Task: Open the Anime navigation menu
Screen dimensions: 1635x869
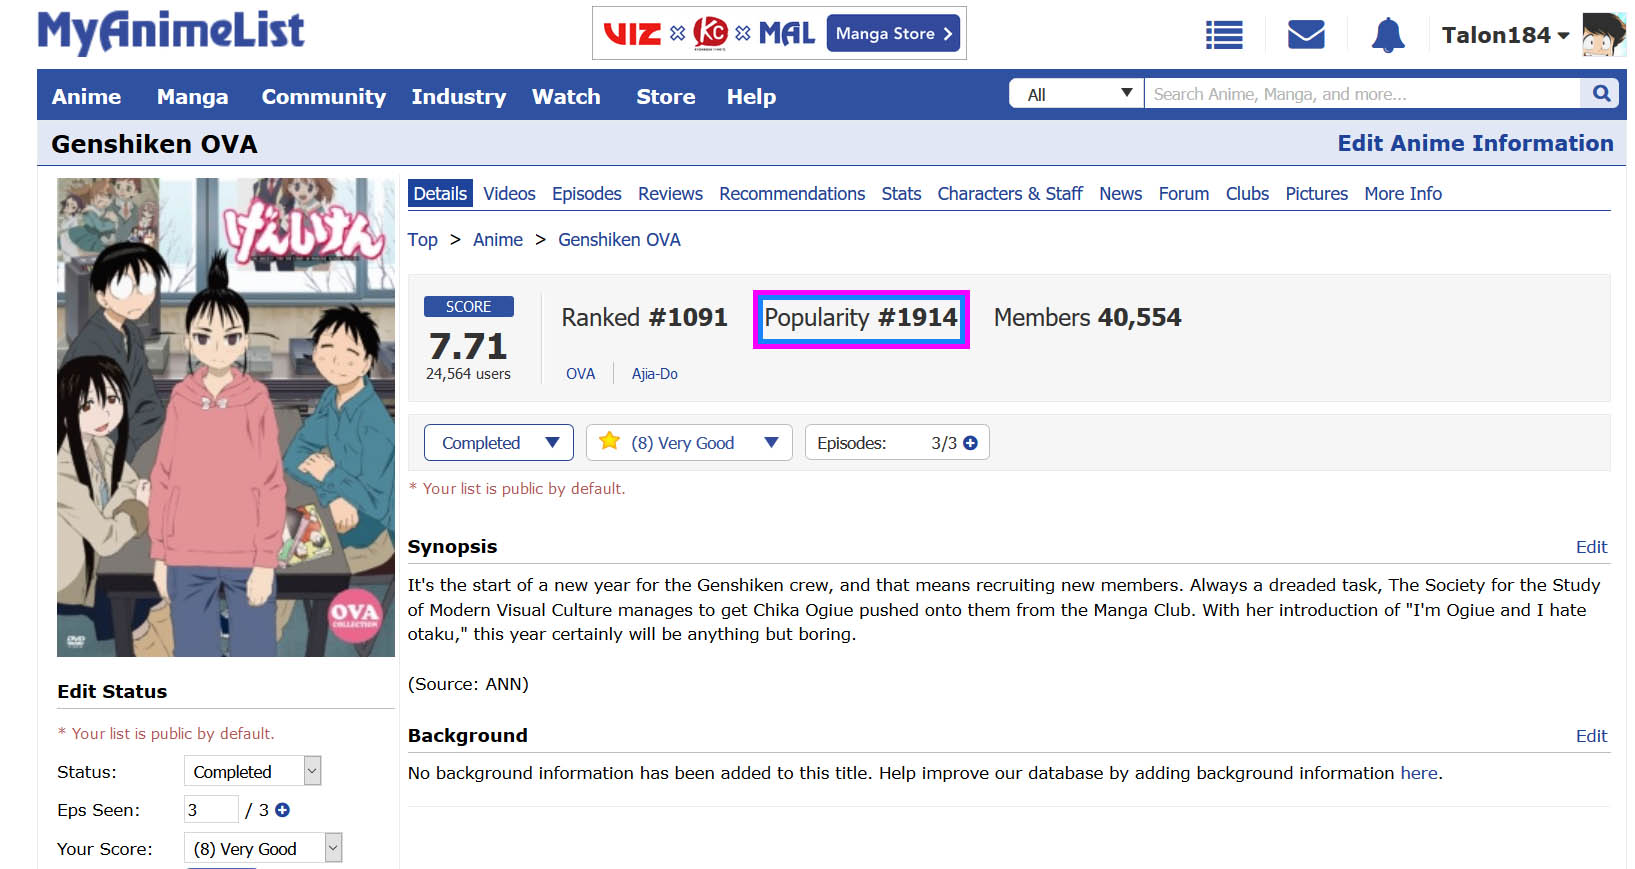Action: [x=86, y=97]
